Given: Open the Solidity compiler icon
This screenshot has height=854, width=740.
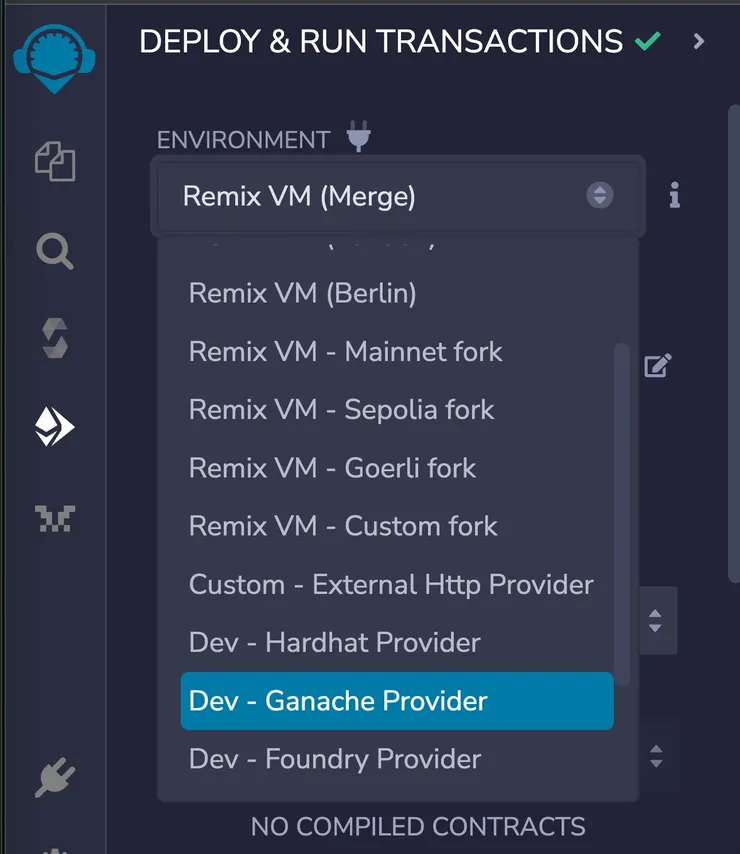Looking at the screenshot, I should pos(55,340).
